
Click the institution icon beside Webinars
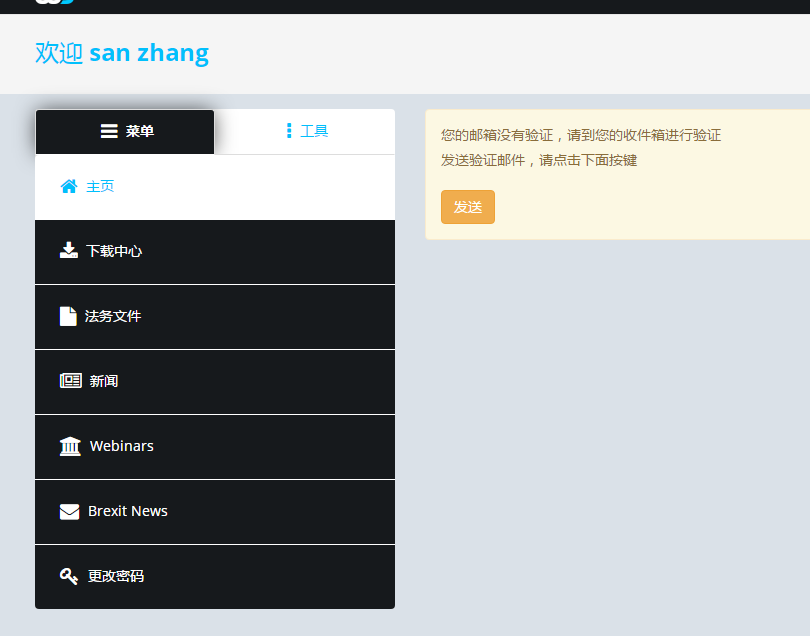70,446
